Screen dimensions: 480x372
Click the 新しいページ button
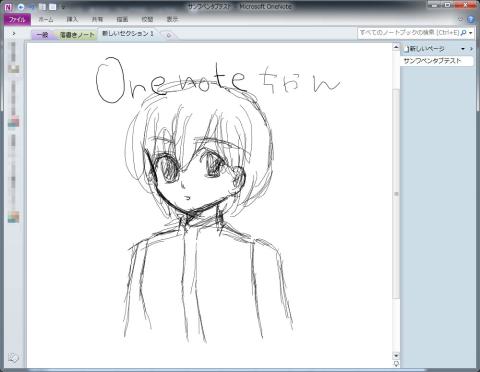[424, 49]
